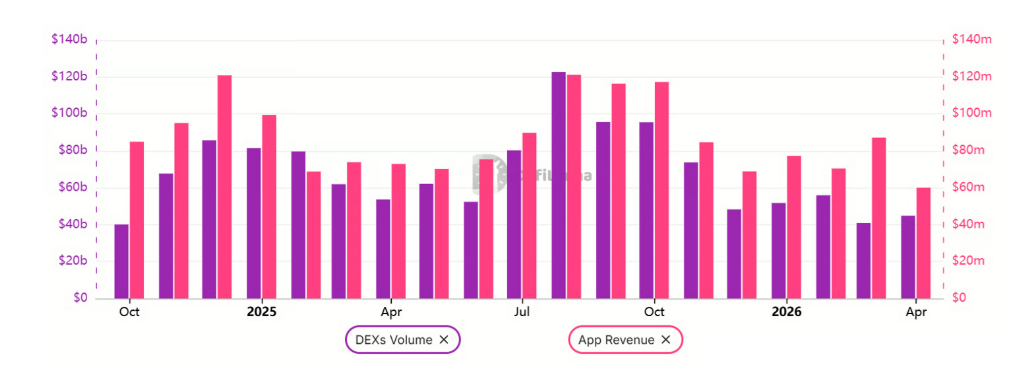
Task: Click the $40m right axis label
Action: (x=970, y=225)
